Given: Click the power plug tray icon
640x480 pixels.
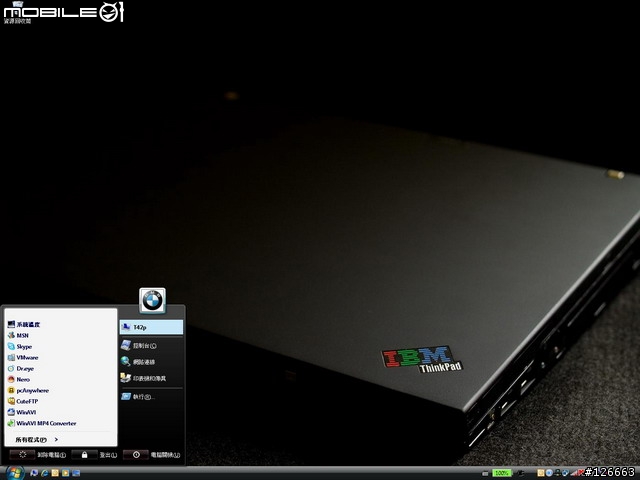Looking at the screenshot, I should (520, 473).
